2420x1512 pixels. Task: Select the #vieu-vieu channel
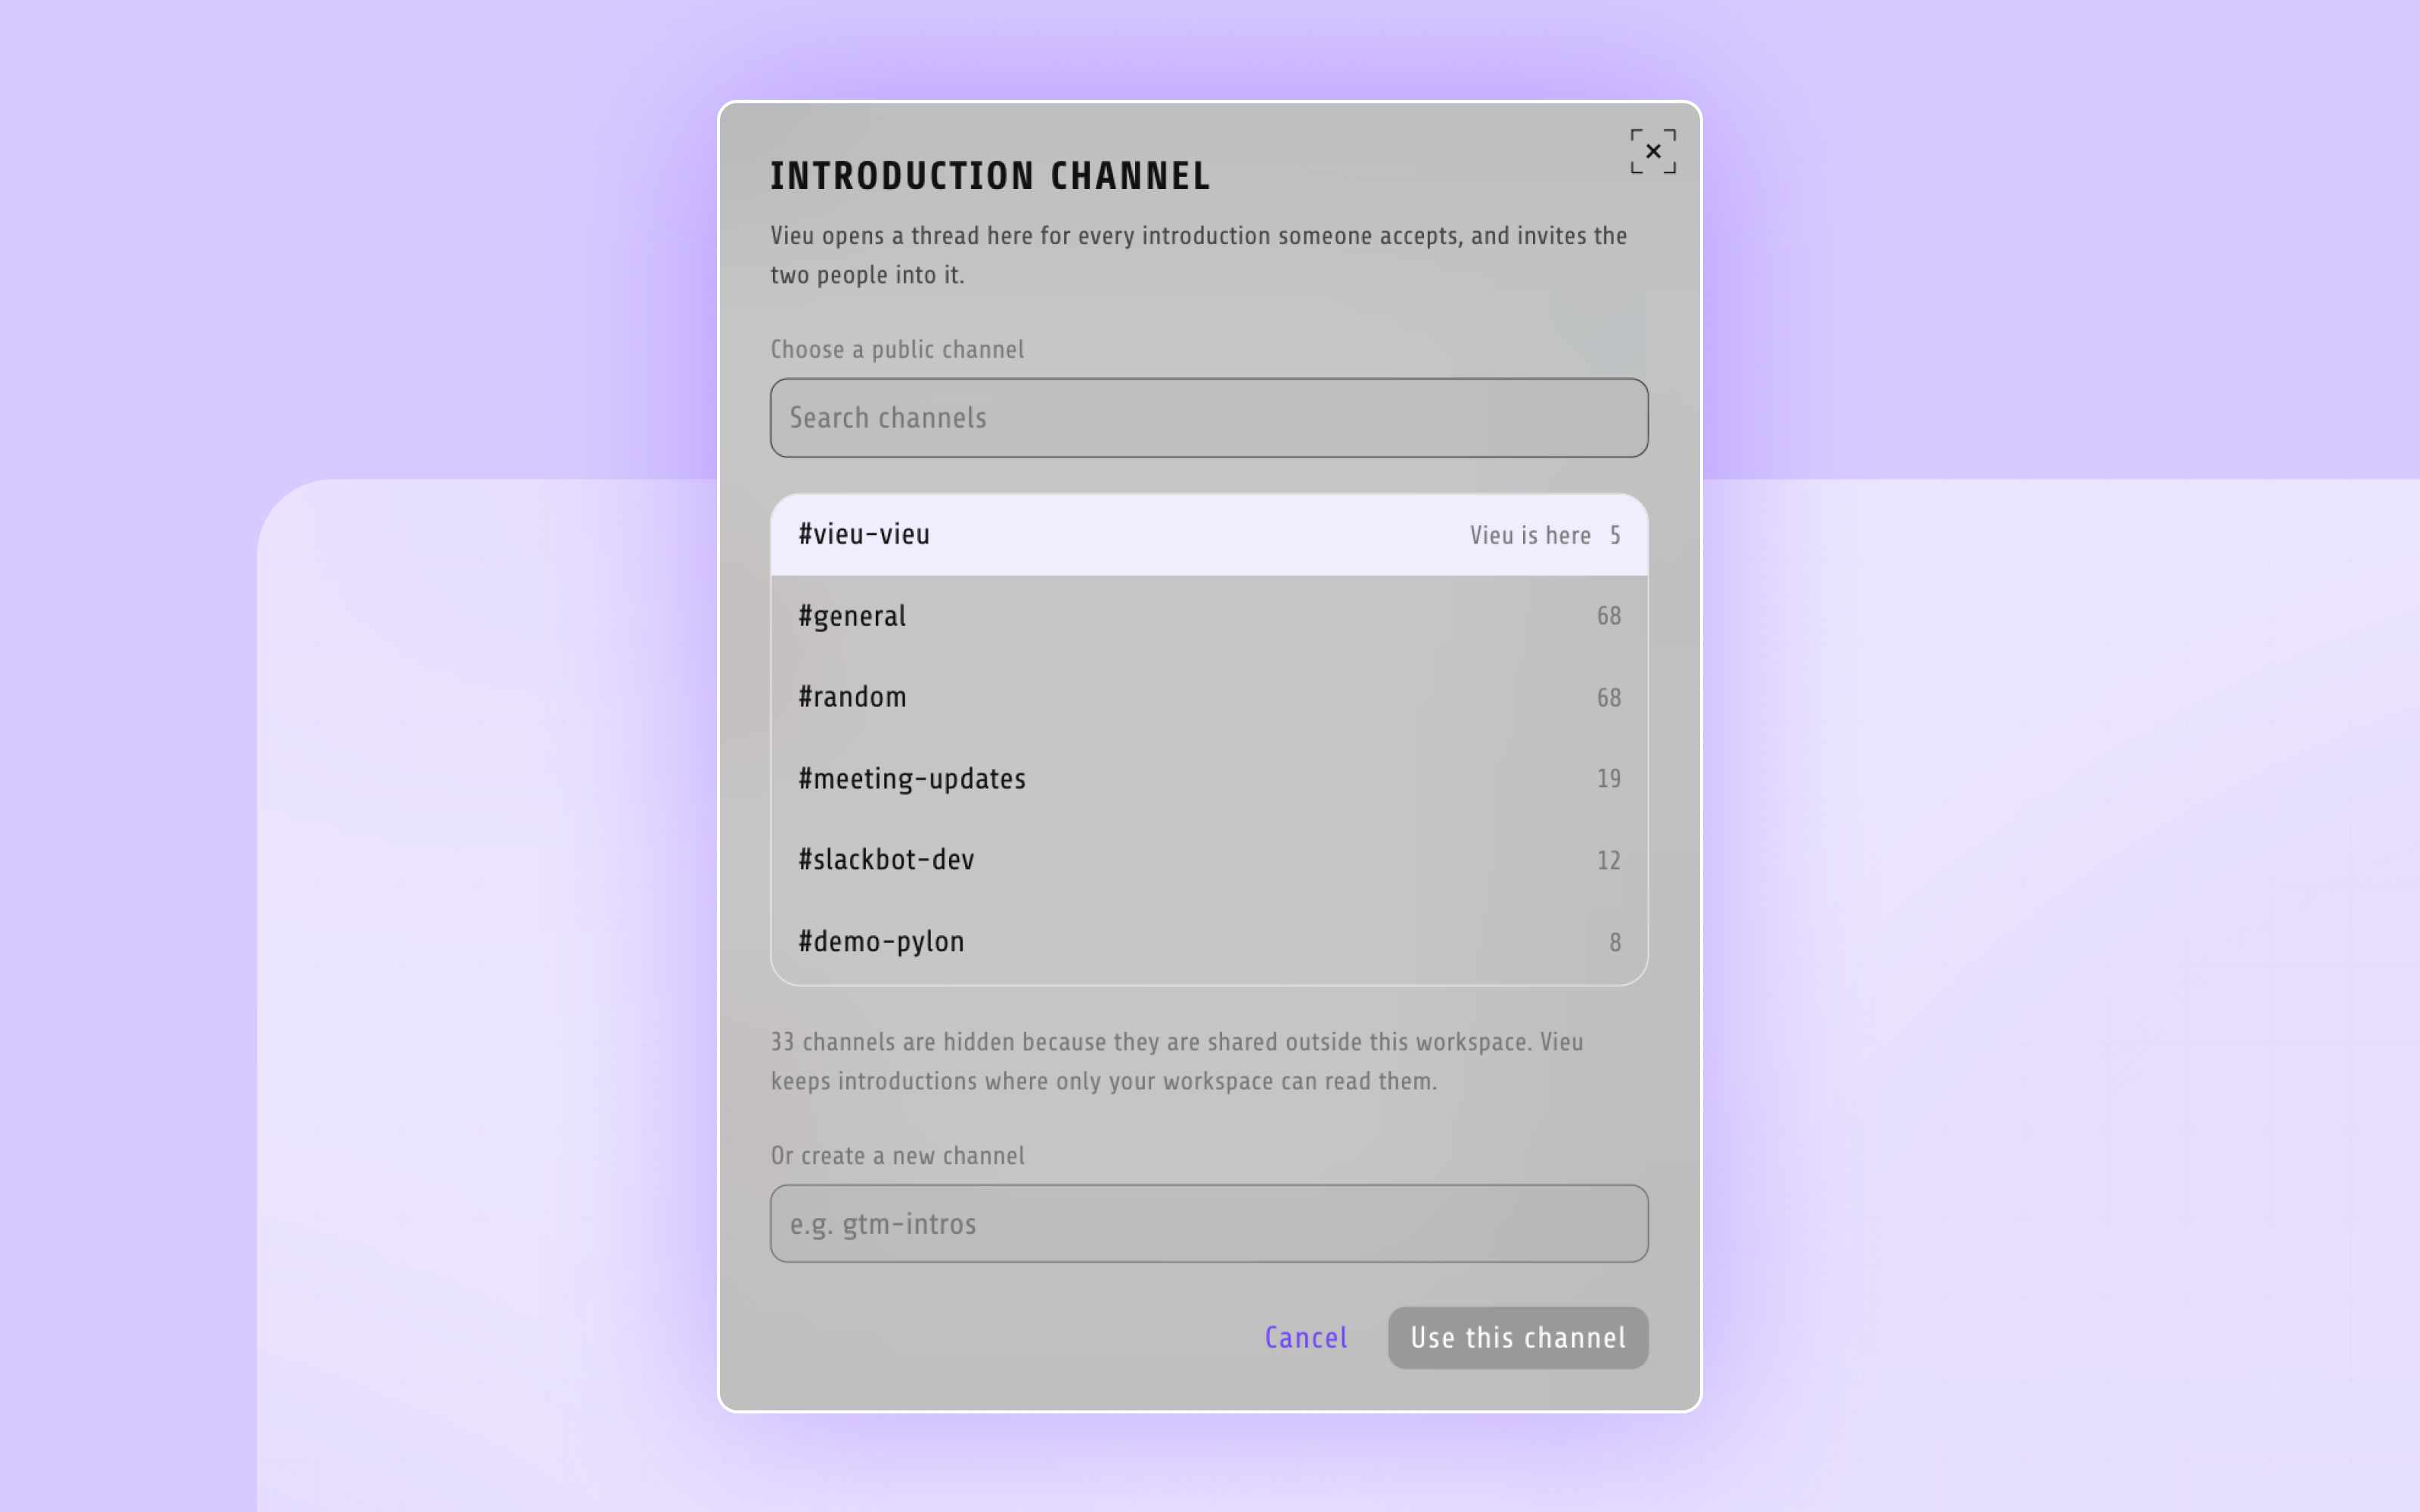[1209, 535]
